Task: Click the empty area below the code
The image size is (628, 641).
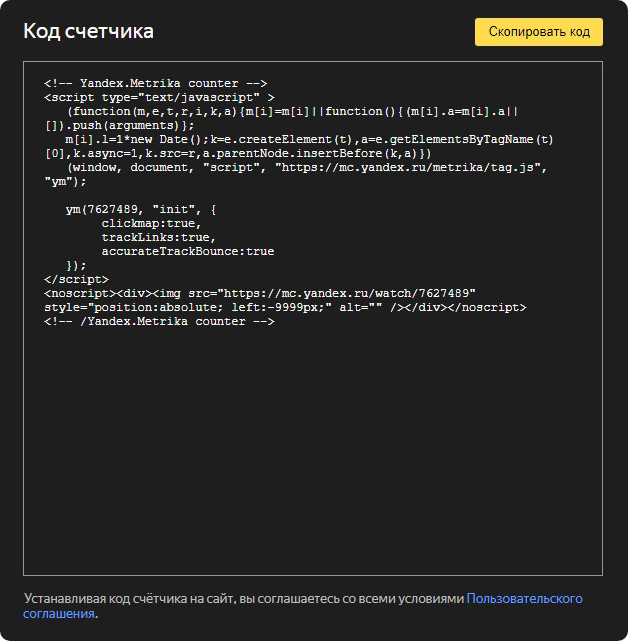Action: coord(312,450)
